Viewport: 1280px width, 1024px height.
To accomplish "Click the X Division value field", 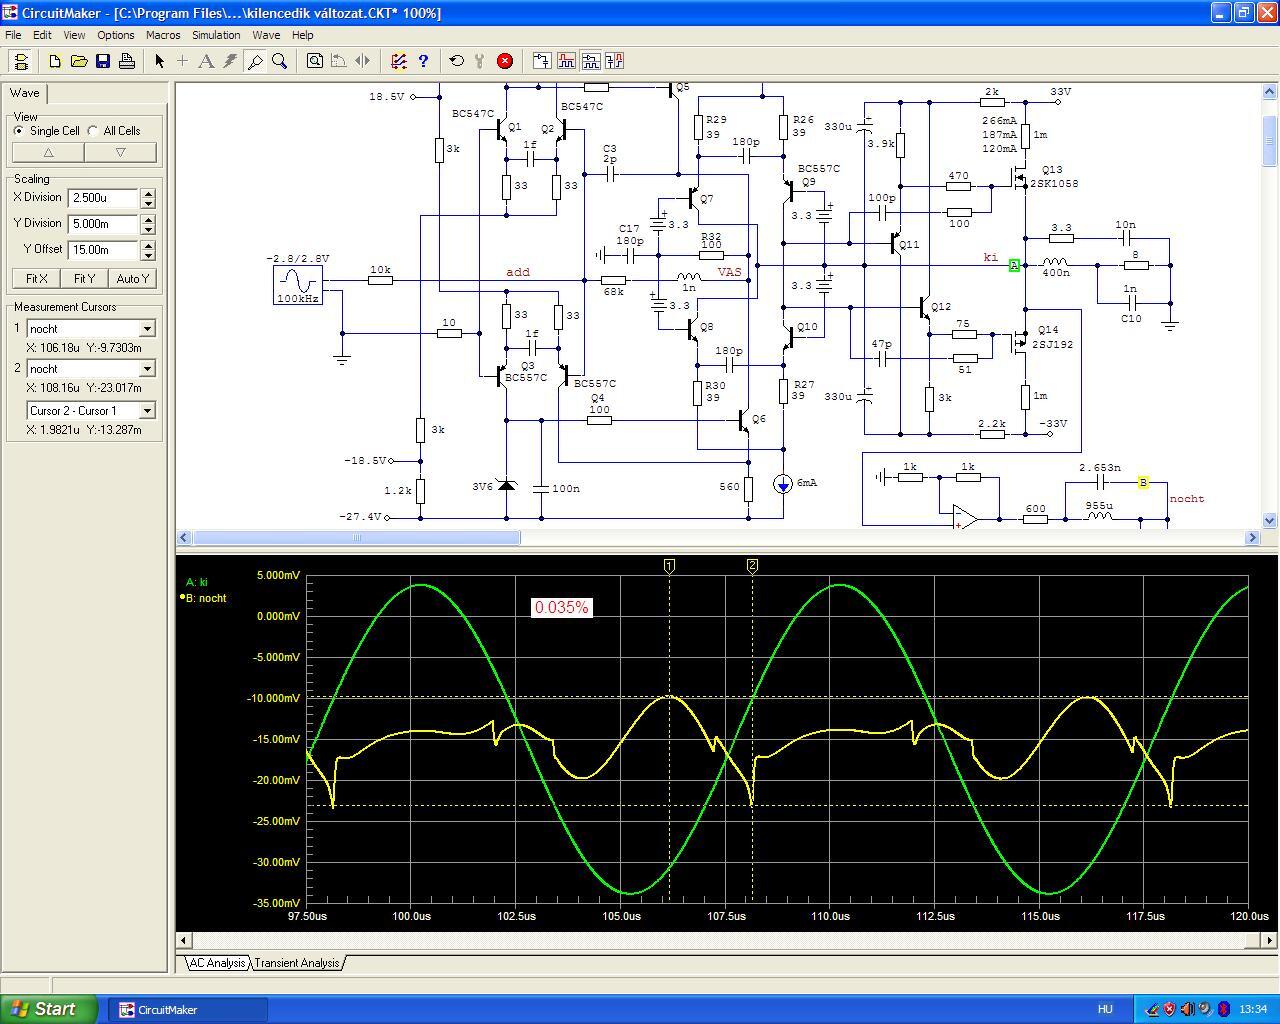I will click(104, 198).
